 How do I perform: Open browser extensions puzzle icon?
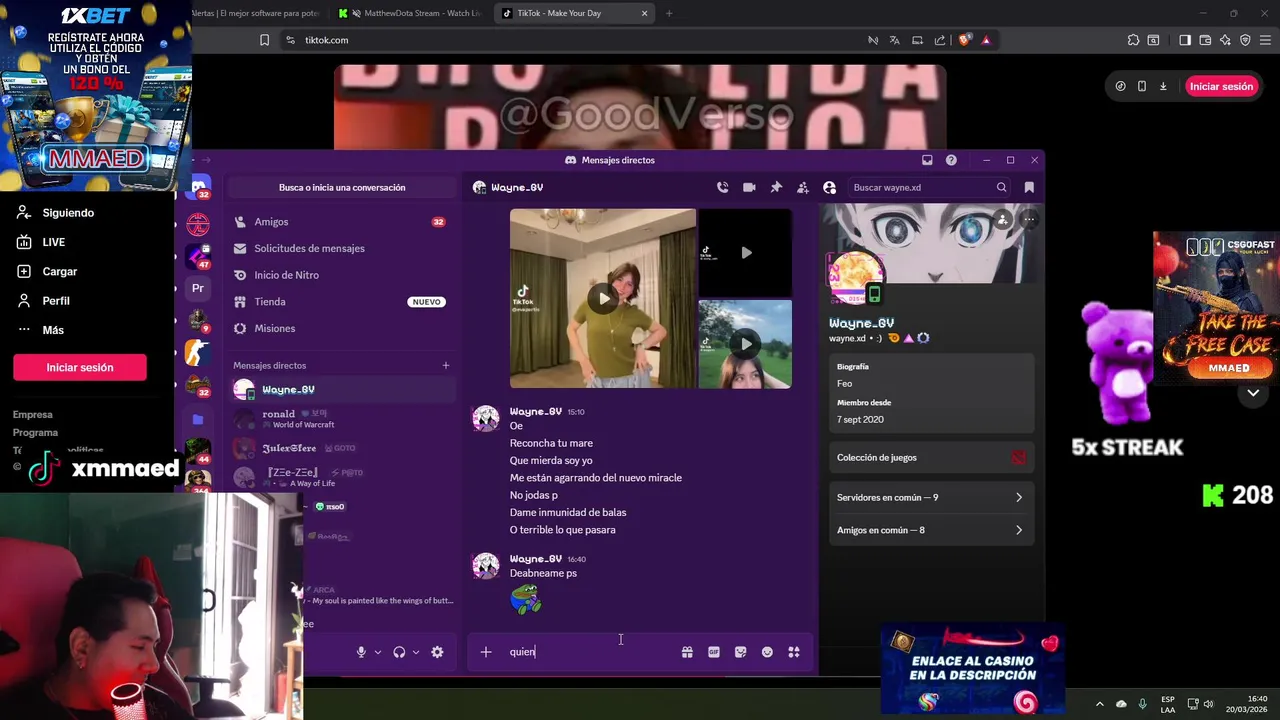click(1133, 40)
